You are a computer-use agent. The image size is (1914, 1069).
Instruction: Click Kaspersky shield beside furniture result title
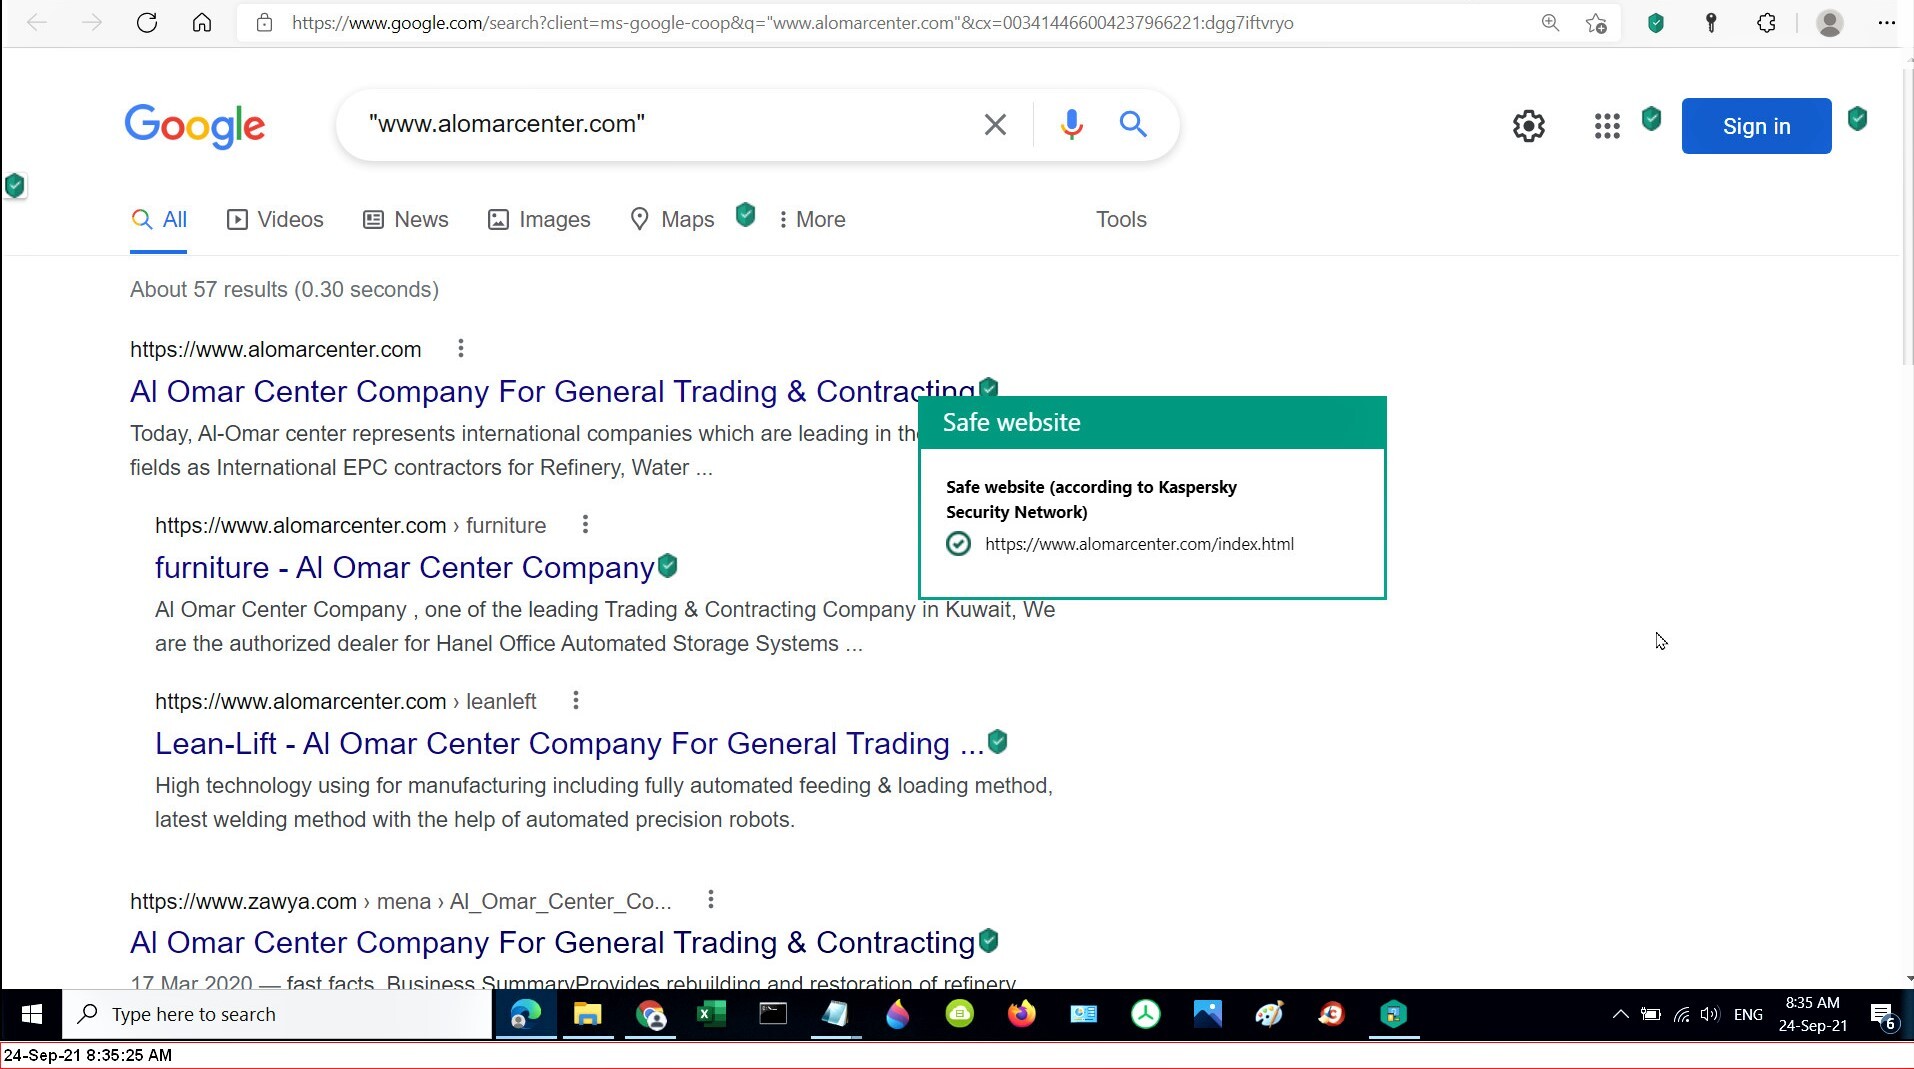668,566
